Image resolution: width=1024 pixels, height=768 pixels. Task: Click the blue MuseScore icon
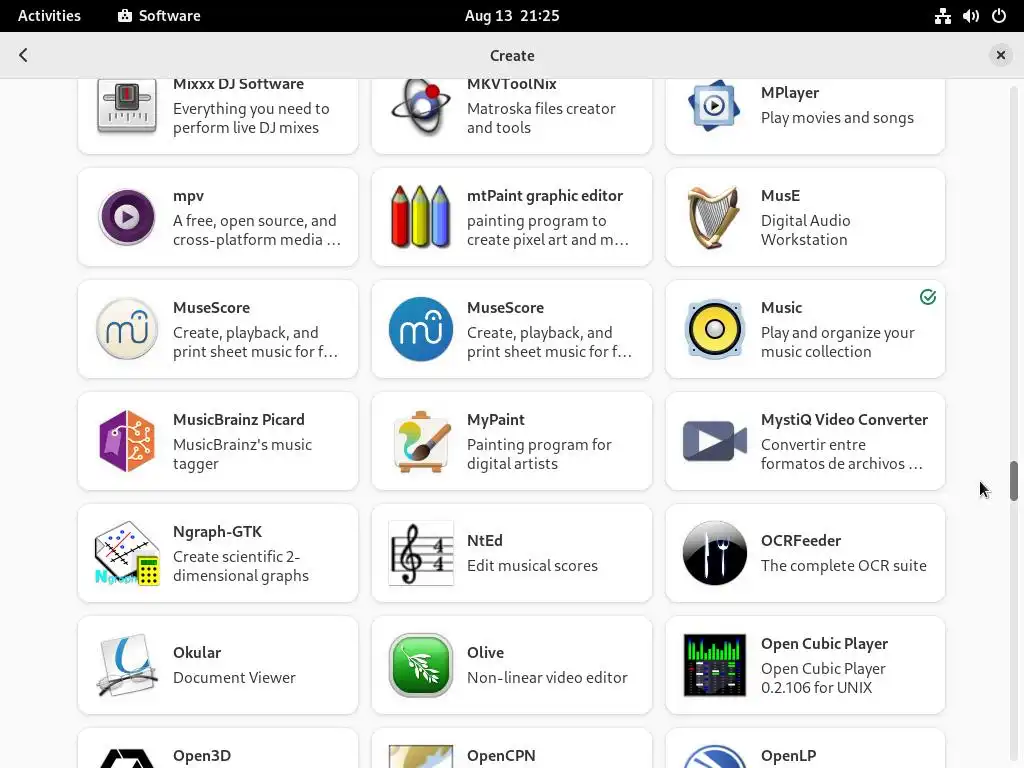click(x=421, y=328)
